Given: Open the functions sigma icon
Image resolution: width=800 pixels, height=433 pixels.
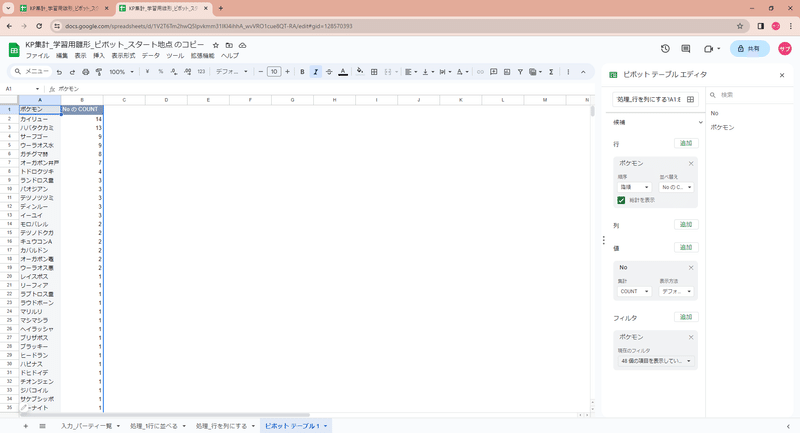Looking at the screenshot, I should (551, 72).
